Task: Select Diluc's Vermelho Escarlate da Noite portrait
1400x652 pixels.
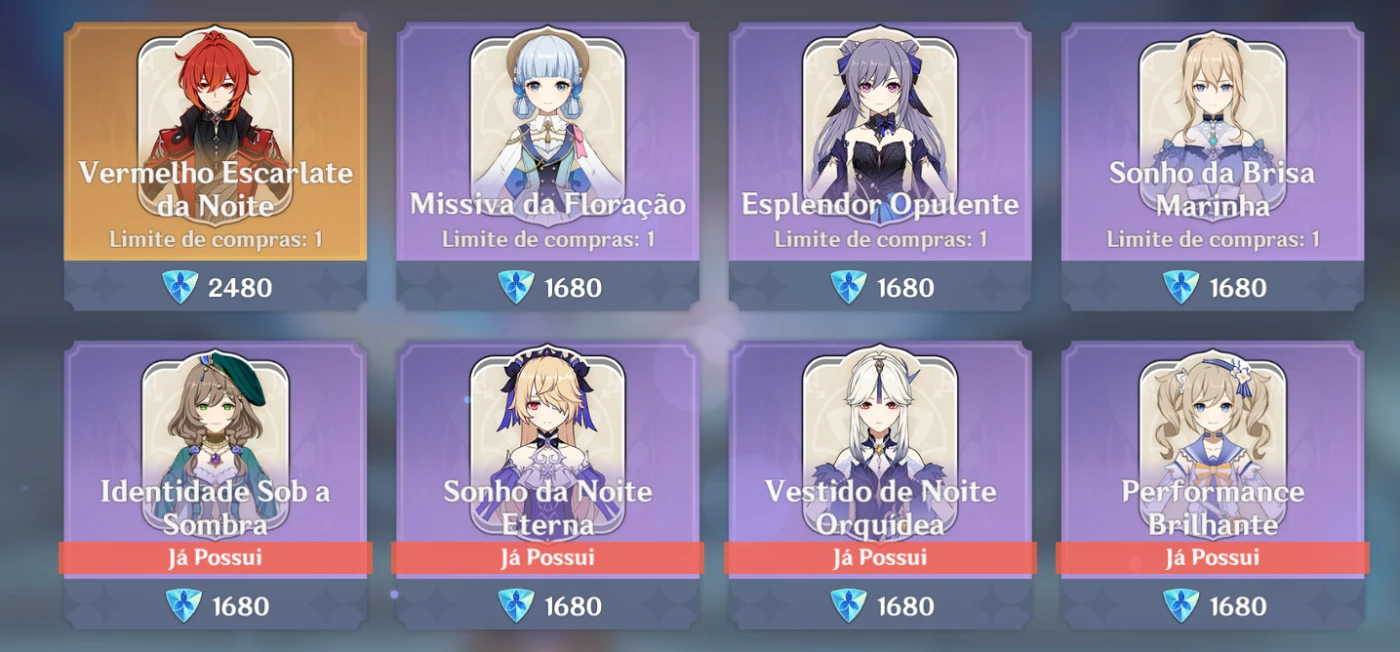Action: point(215,128)
